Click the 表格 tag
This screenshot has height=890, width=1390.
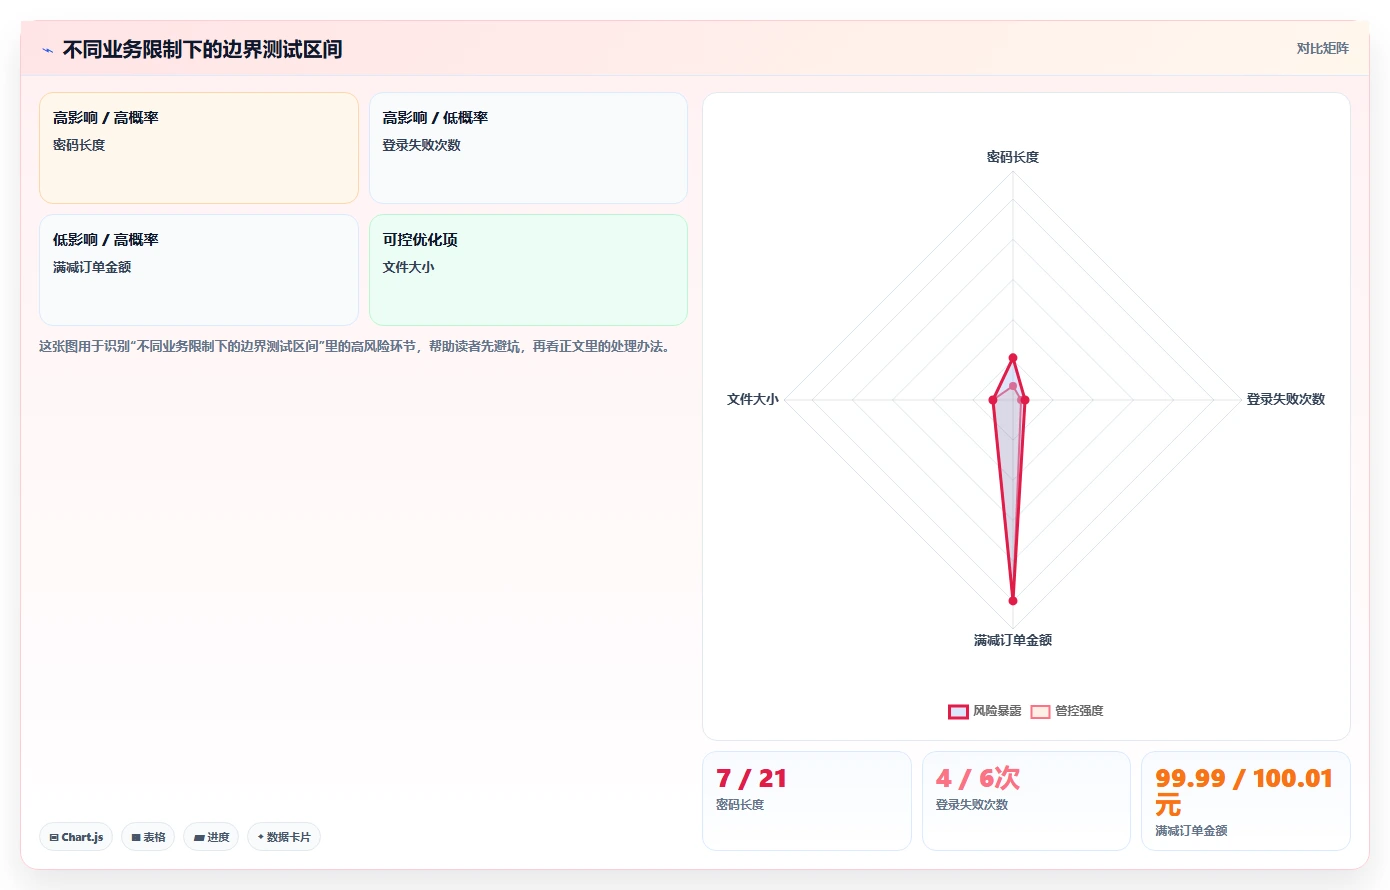pos(148,837)
